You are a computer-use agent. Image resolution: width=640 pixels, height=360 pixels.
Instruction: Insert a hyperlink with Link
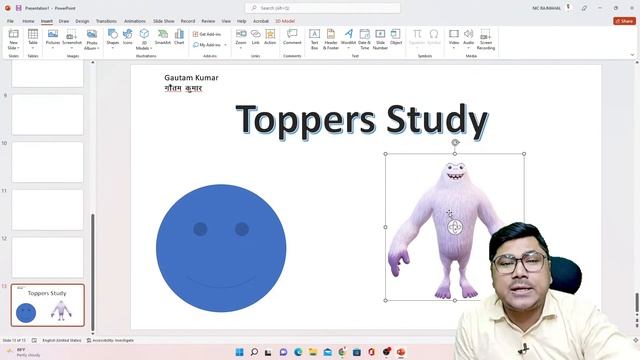tap(256, 37)
